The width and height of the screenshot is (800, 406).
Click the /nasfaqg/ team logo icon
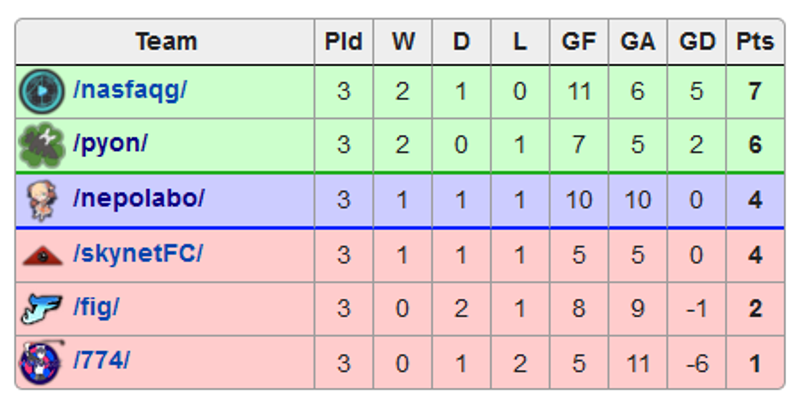[42, 92]
